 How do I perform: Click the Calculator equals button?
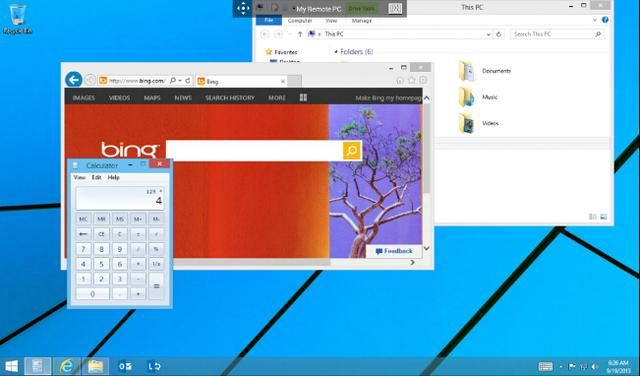(156, 286)
